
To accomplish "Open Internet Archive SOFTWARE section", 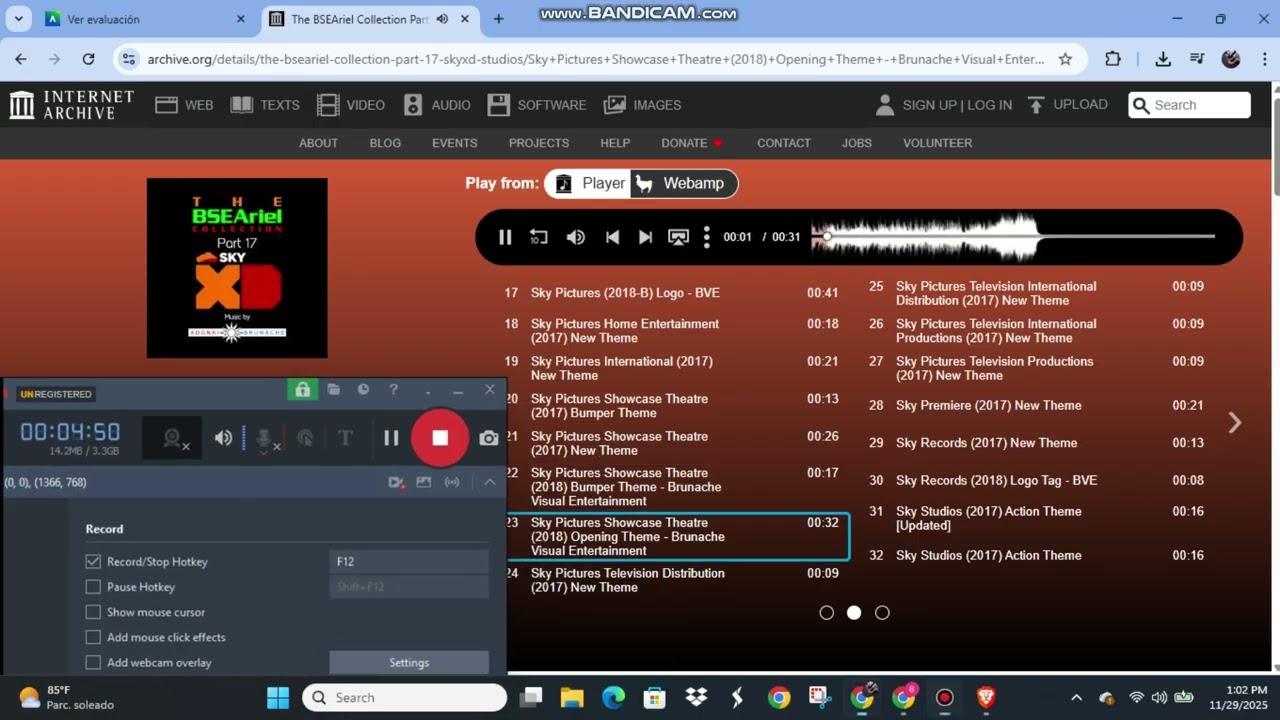I will pos(537,105).
